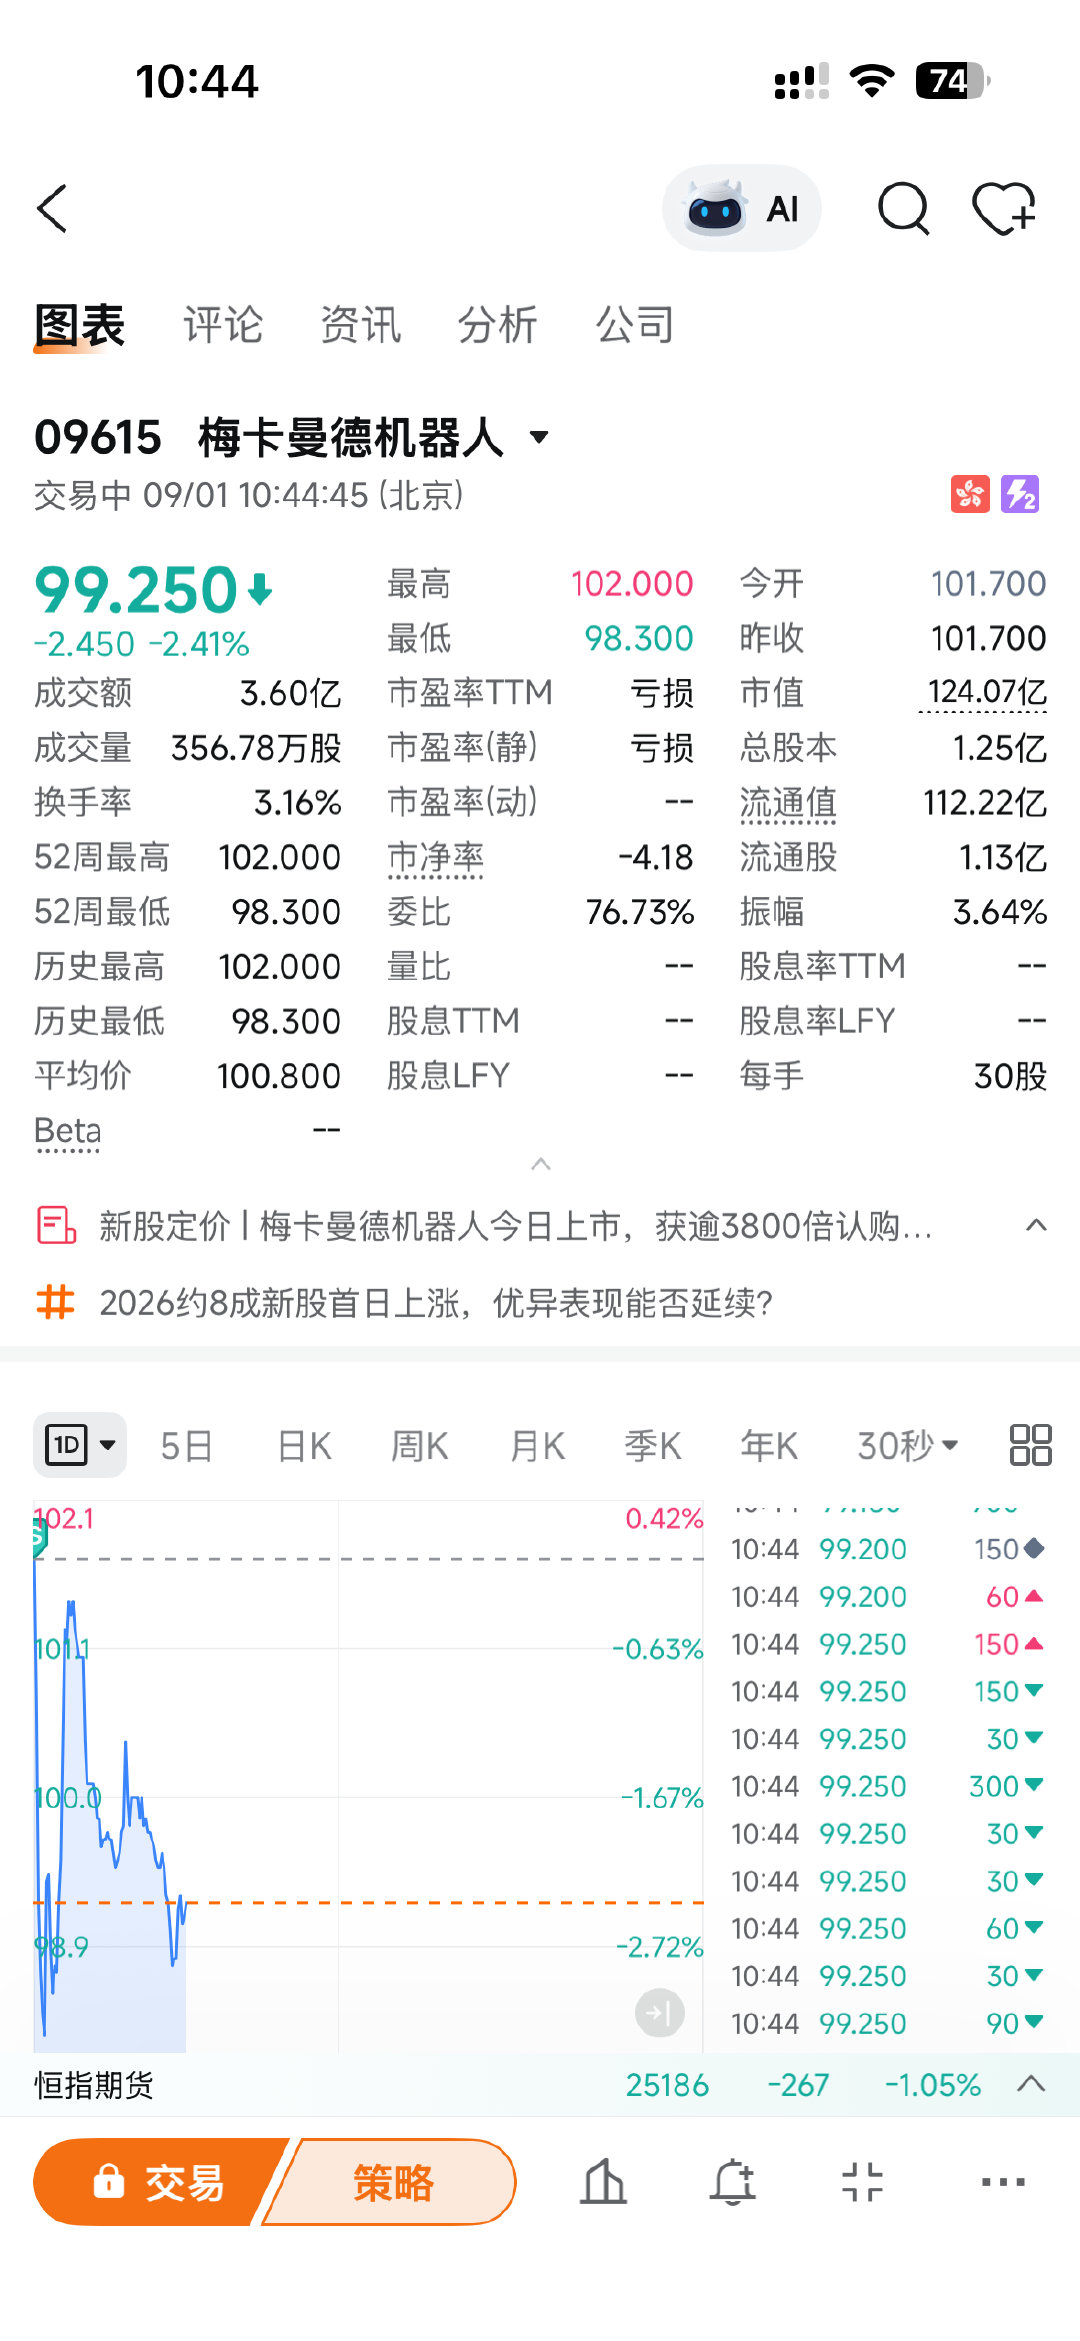Tap the tick row with volume 300
Viewport: 1080px width, 2341px height.
tap(888, 1786)
